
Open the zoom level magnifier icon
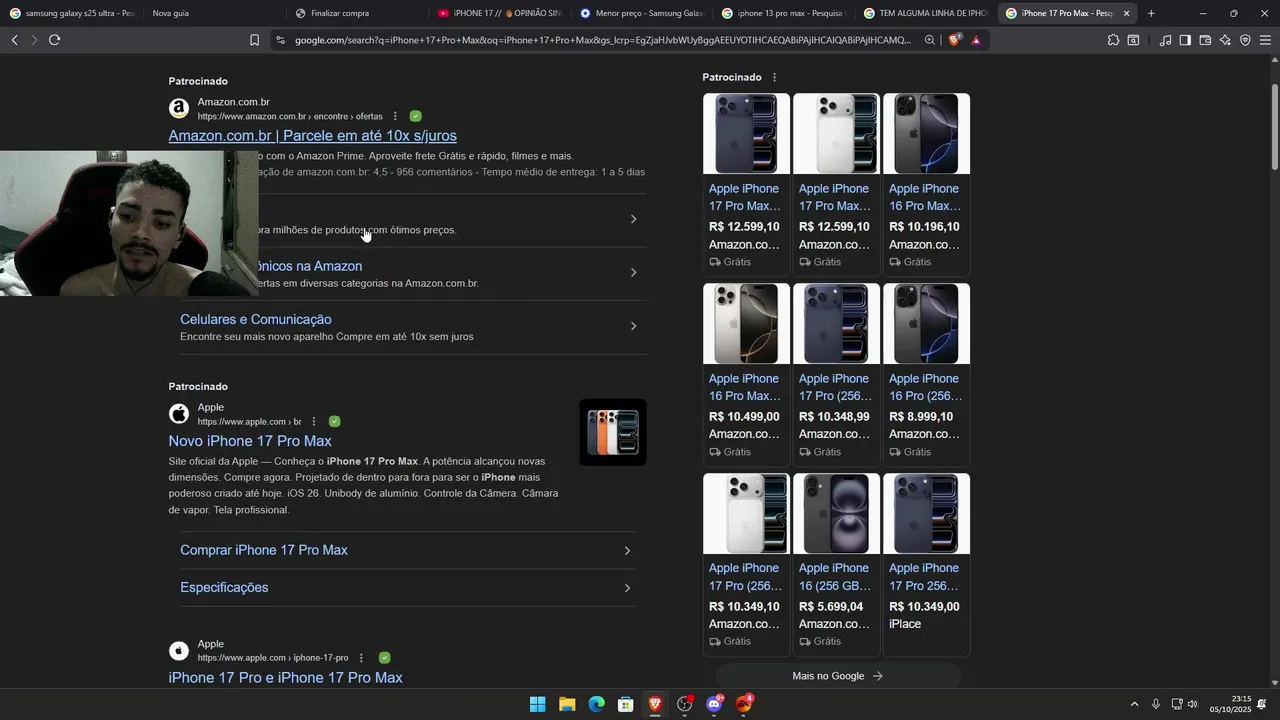(x=930, y=40)
